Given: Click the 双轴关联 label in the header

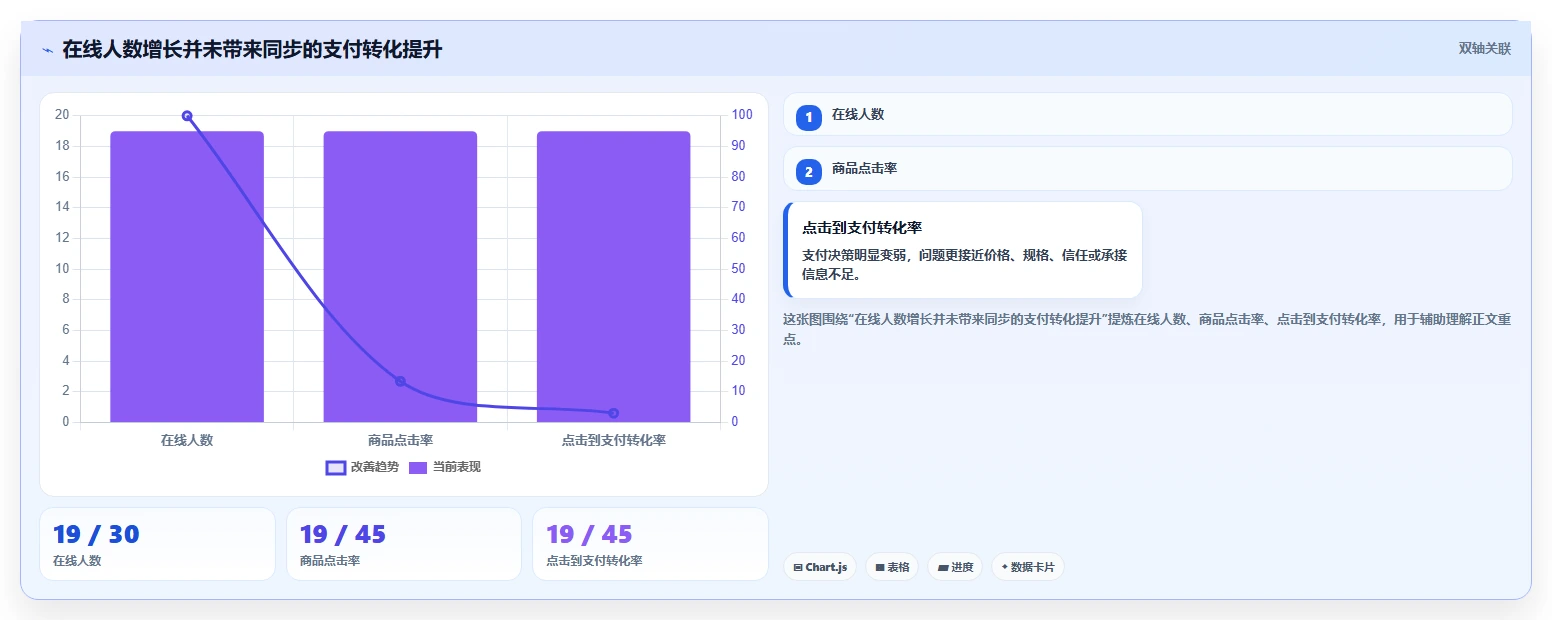Looking at the screenshot, I should pos(1484,49).
